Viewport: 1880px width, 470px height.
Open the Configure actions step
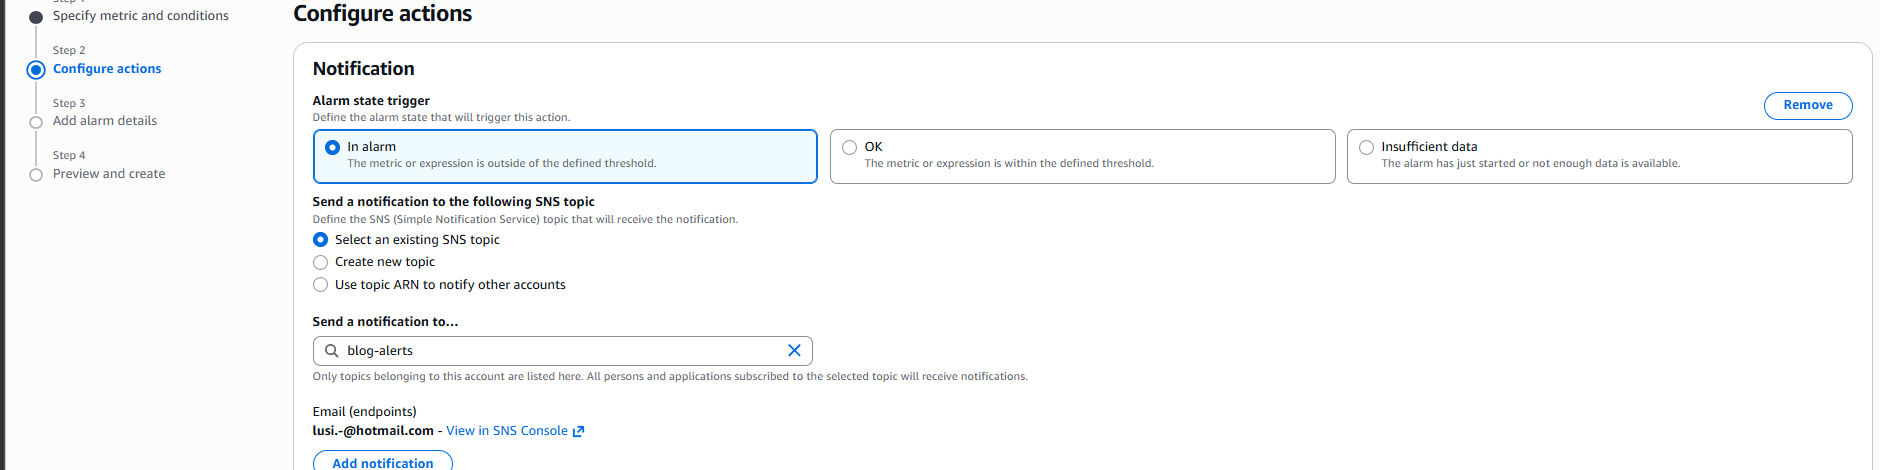pyautogui.click(x=107, y=69)
